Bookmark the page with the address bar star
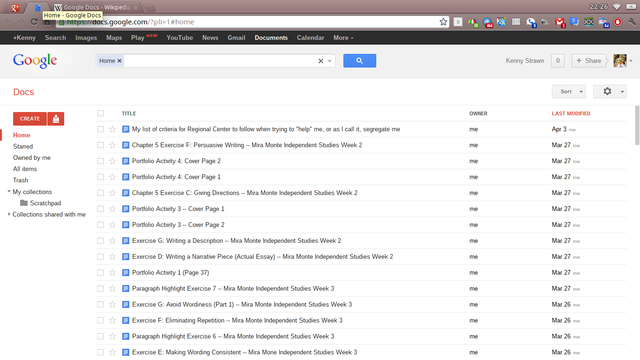640x360 pixels. click(x=443, y=22)
